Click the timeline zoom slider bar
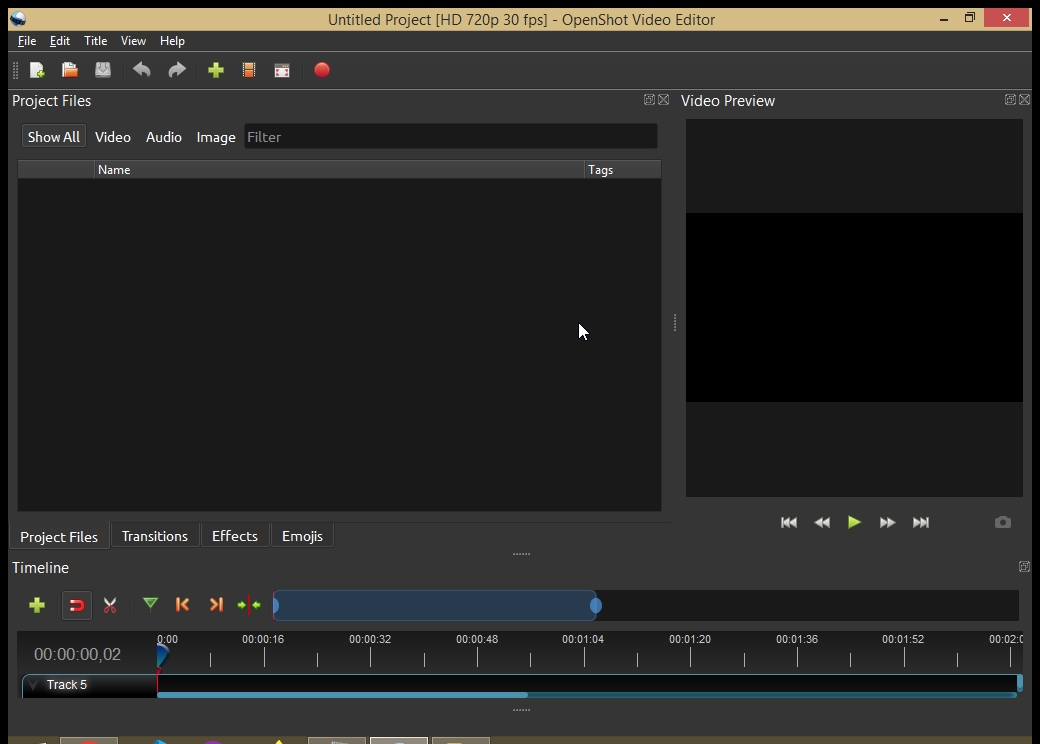The width and height of the screenshot is (1040, 744). [435, 605]
